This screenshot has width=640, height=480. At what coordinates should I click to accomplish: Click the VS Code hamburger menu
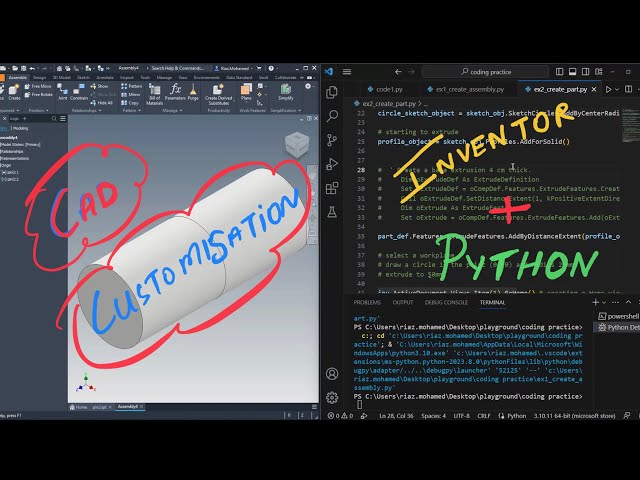point(347,72)
